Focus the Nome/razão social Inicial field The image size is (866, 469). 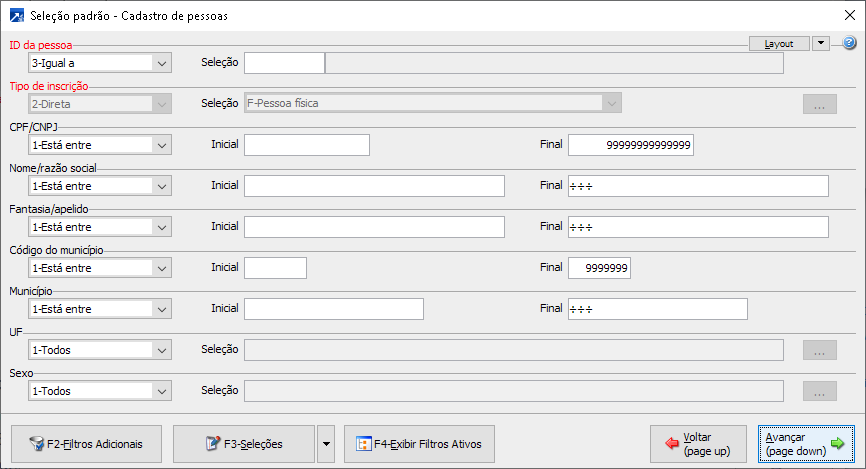(374, 186)
